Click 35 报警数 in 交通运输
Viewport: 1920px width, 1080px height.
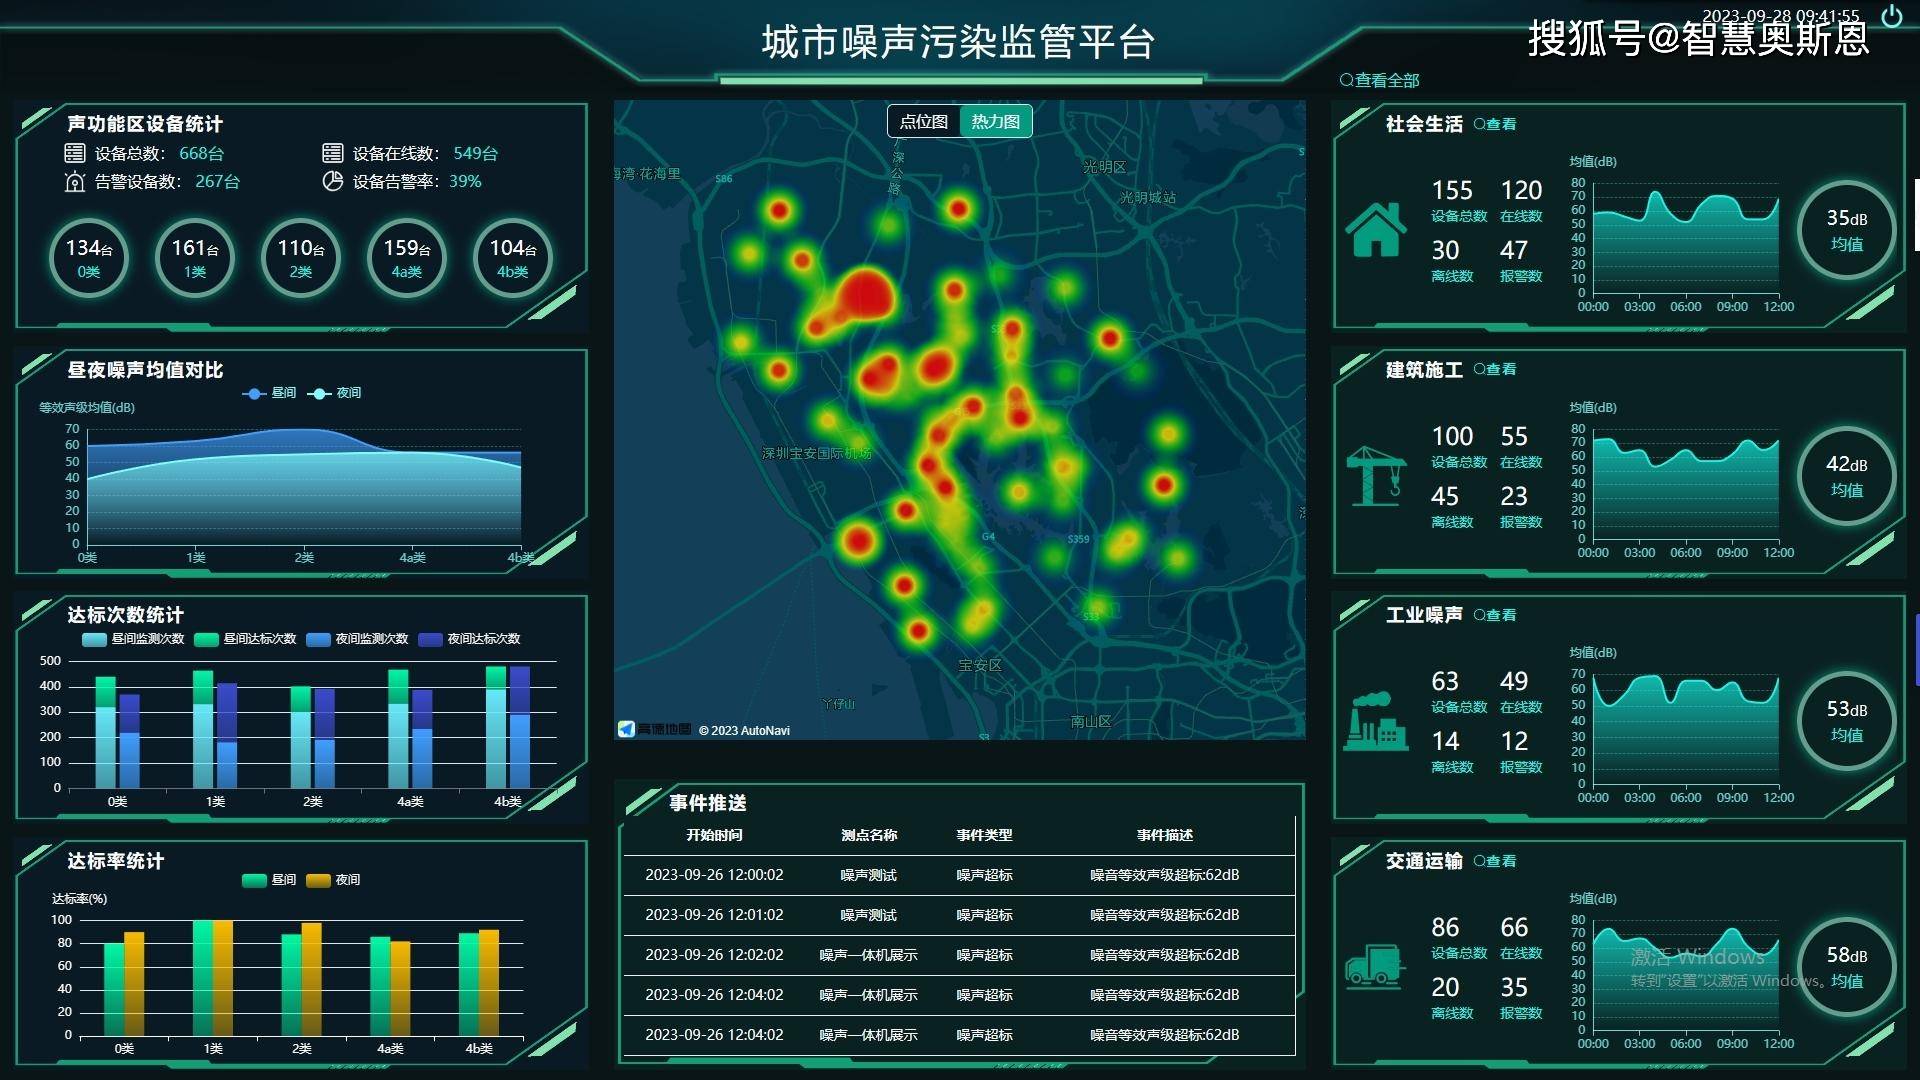tap(1520, 997)
